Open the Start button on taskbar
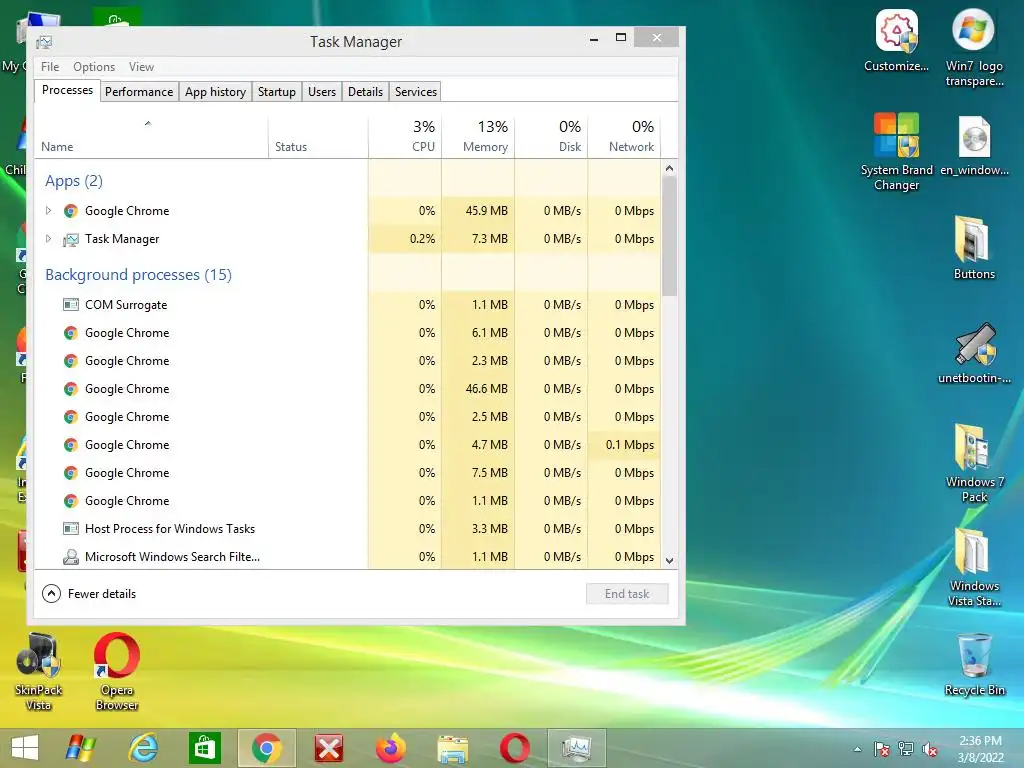The image size is (1024, 768). pos(25,748)
